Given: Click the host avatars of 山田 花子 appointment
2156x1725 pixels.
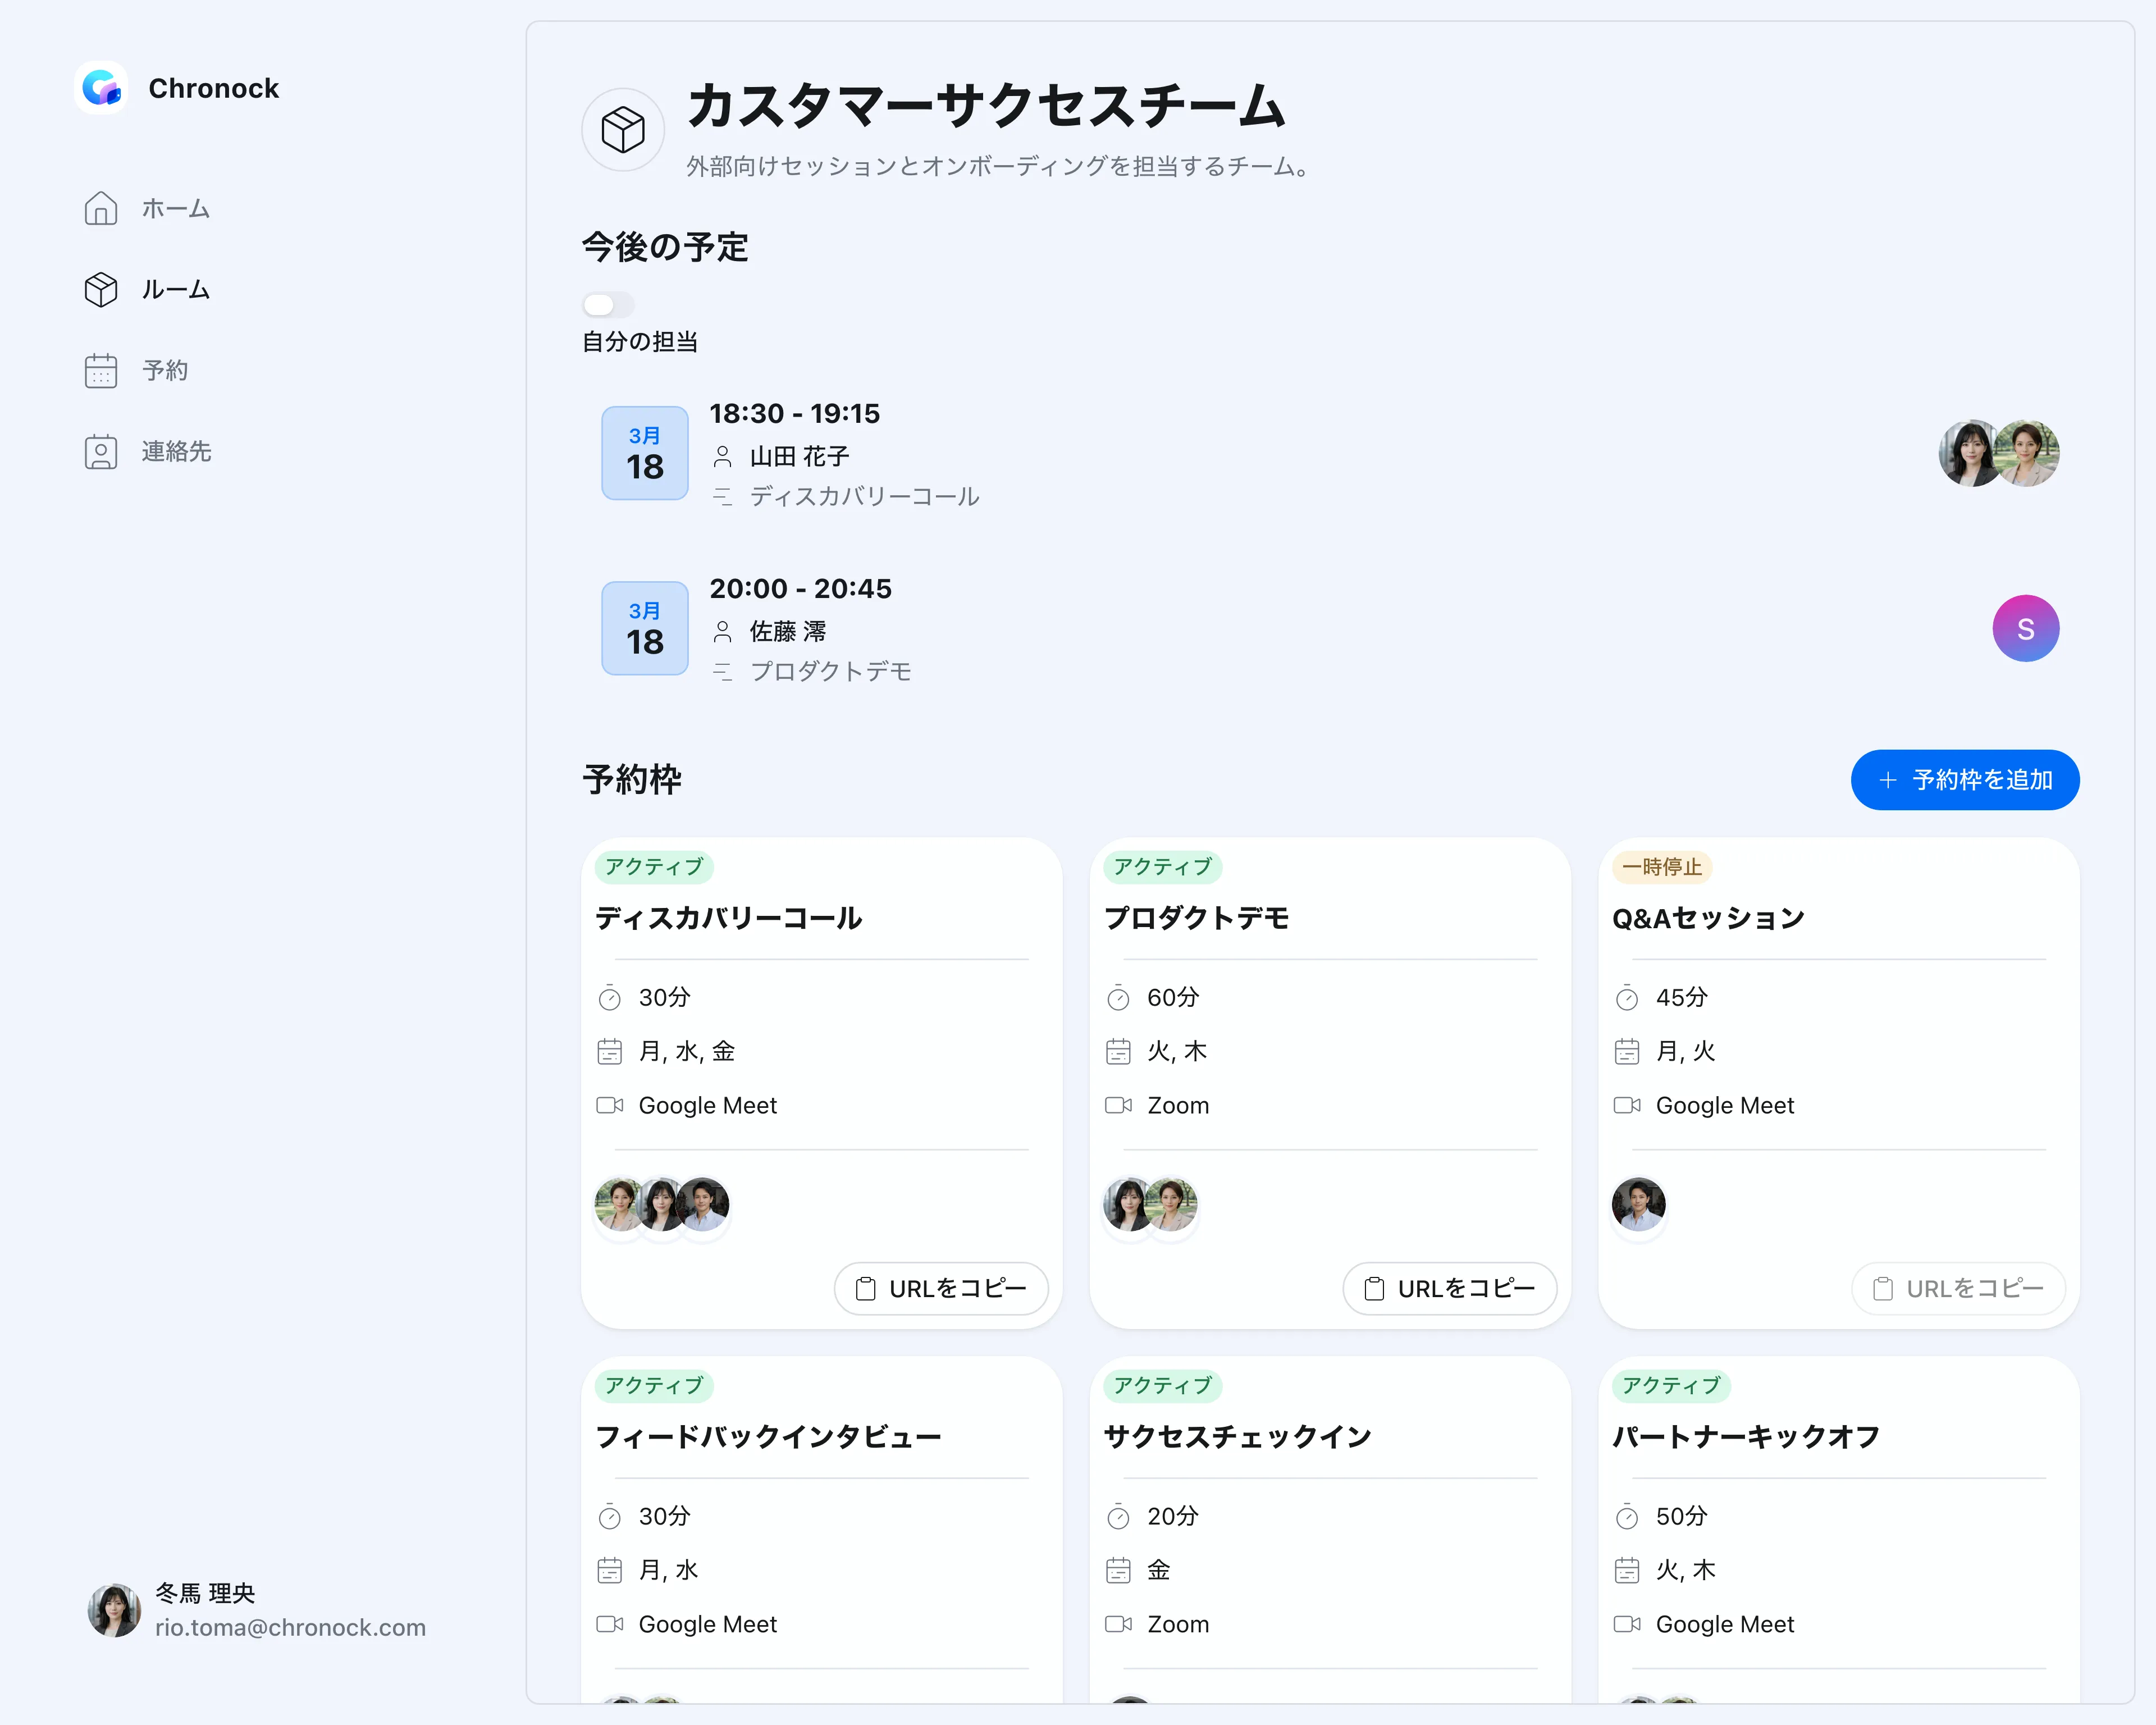Looking at the screenshot, I should pos(1999,453).
